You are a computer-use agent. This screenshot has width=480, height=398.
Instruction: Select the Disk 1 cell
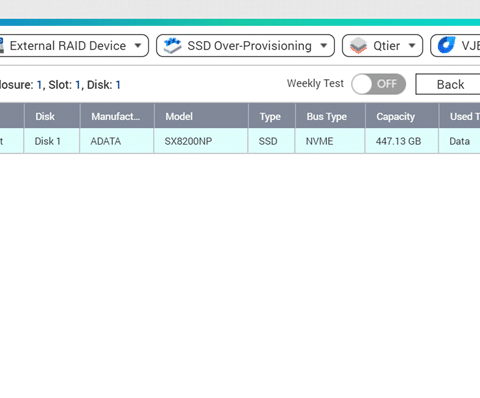coord(52,141)
